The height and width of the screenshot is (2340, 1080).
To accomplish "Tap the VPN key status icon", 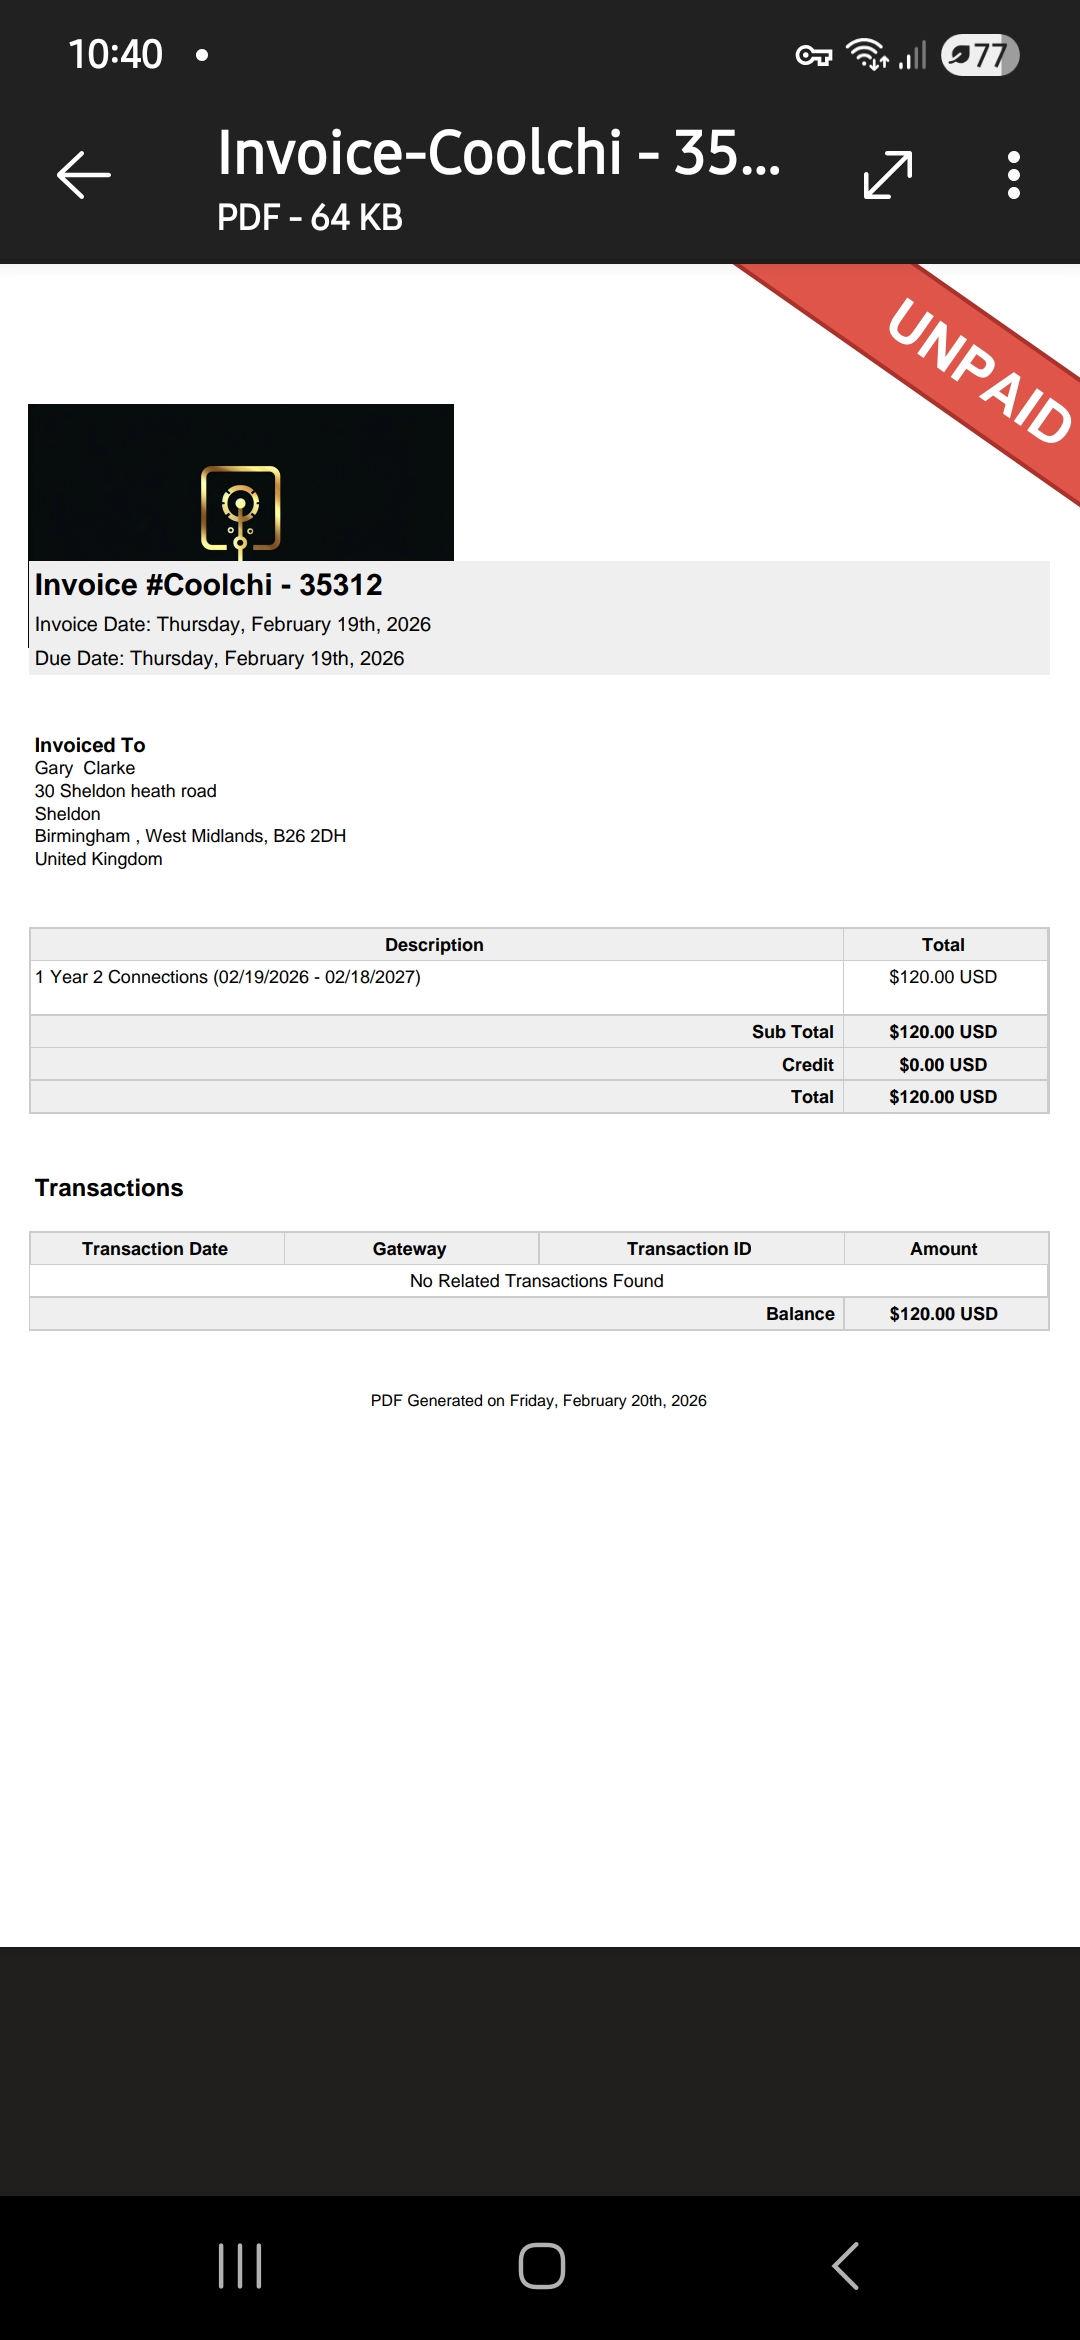I will click(813, 56).
